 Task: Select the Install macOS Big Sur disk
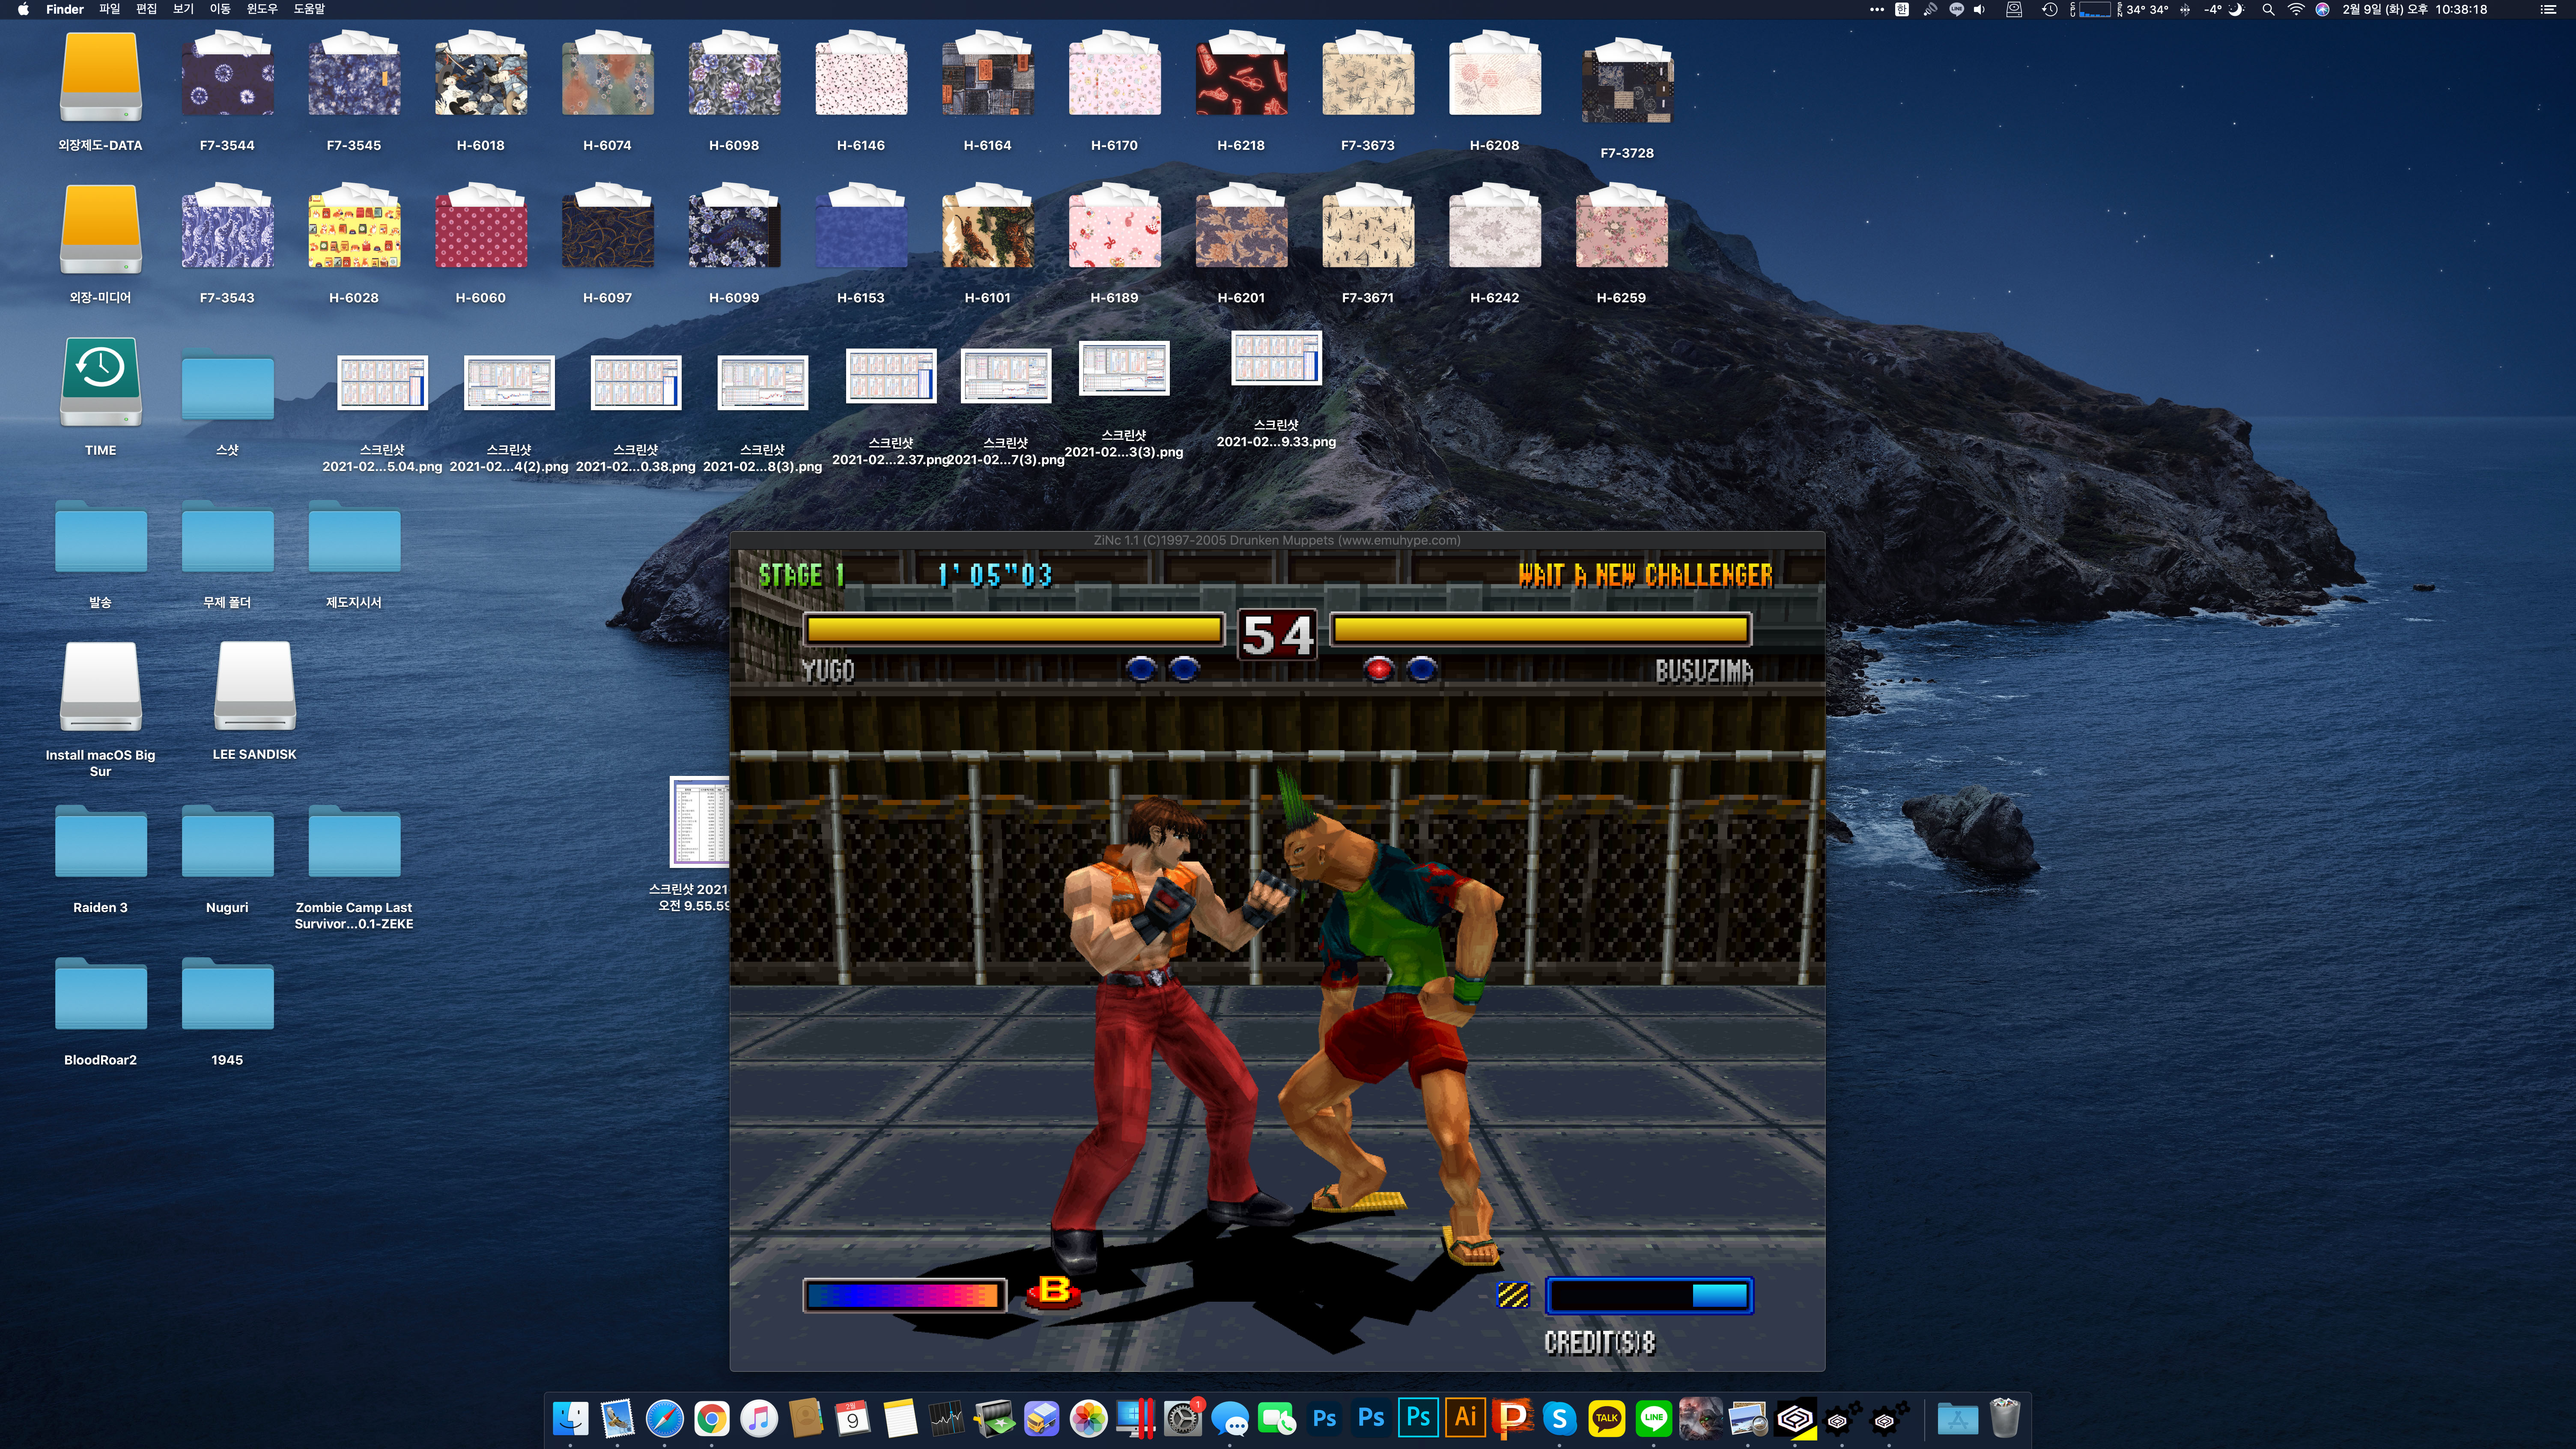(100, 687)
